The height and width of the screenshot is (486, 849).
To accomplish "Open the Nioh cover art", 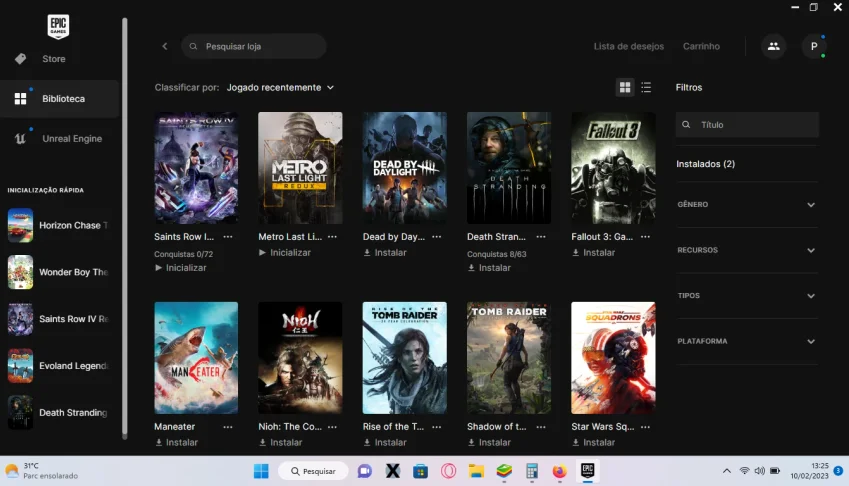I will (x=300, y=358).
